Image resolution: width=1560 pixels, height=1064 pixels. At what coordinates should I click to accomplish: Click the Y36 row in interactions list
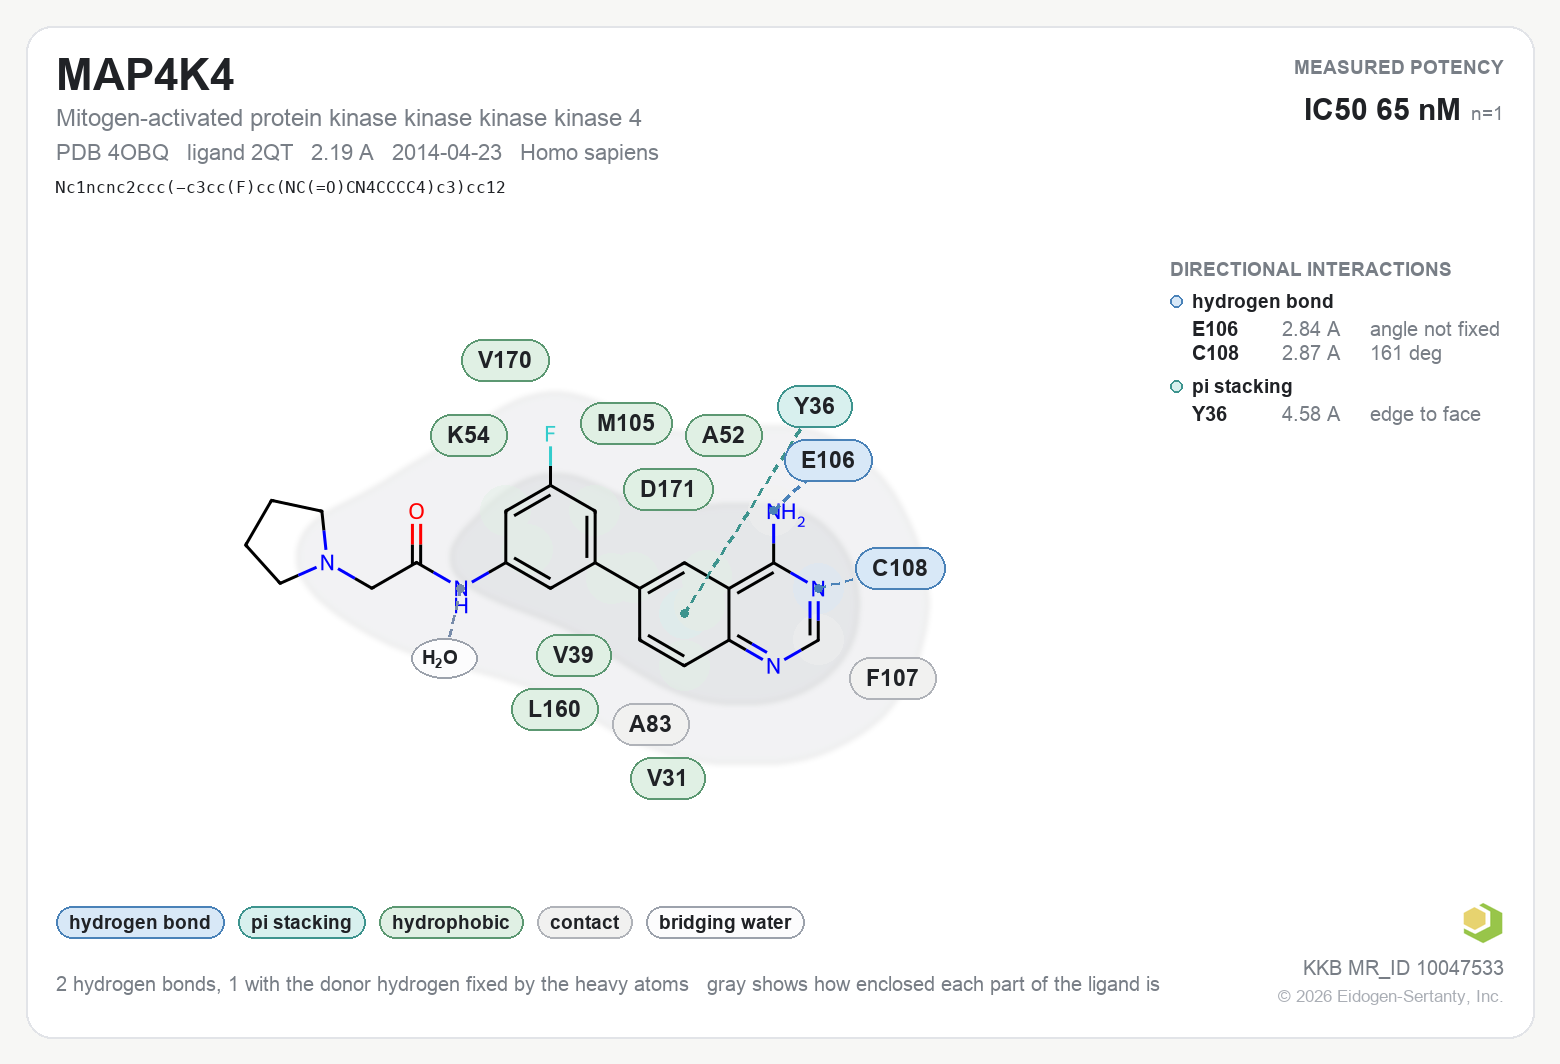tap(1336, 414)
